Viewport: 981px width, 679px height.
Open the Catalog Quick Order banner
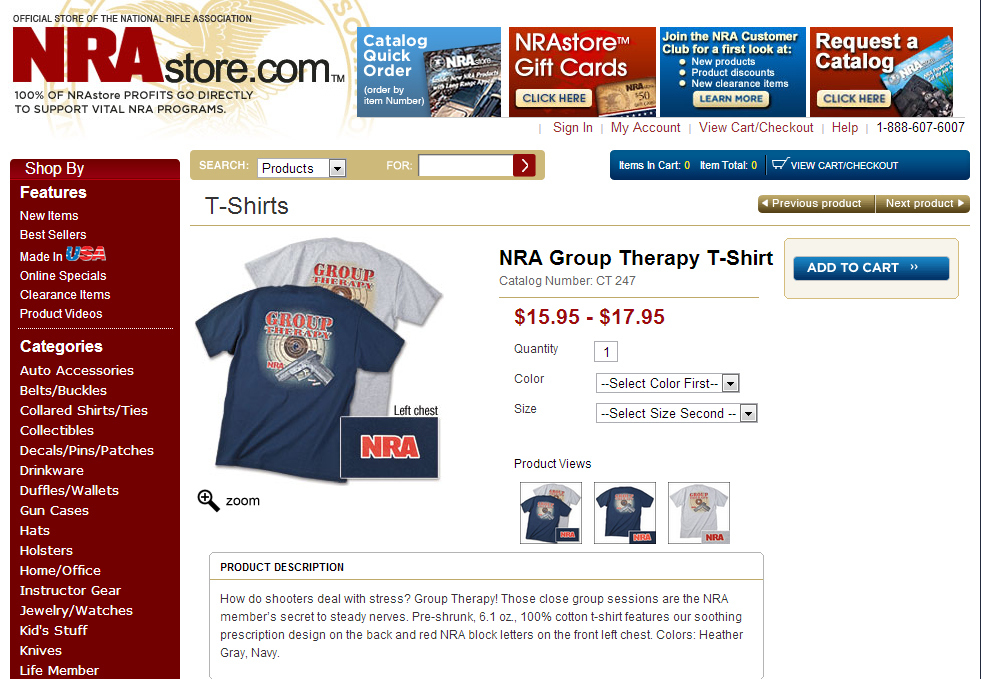coord(429,72)
